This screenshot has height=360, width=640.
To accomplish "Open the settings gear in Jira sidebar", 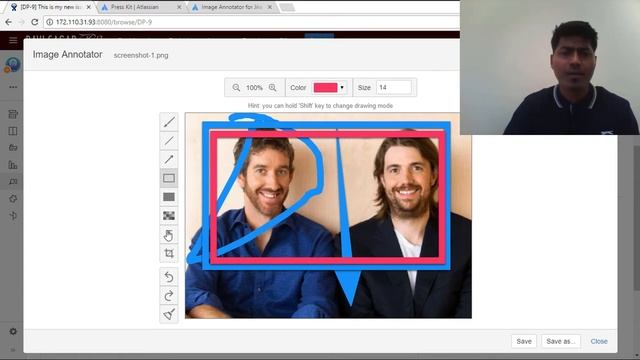I will (13, 331).
